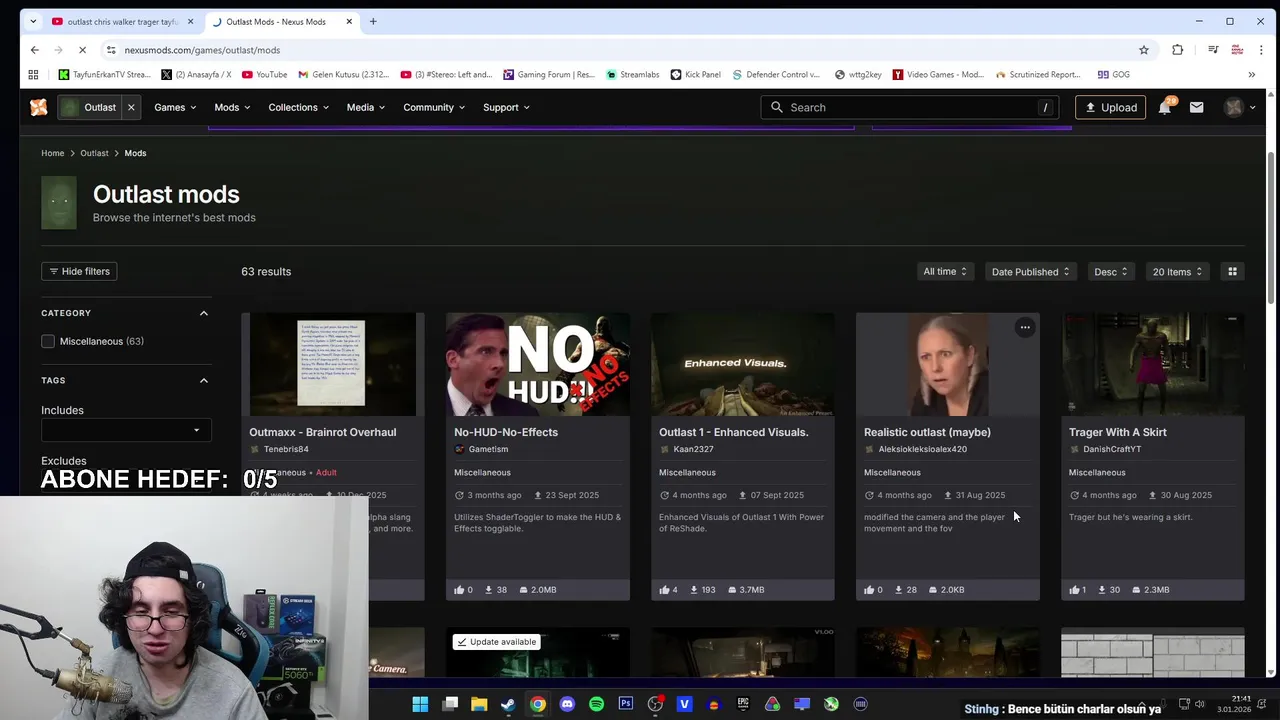Open Steam from taskbar
This screenshot has height=720, width=1280.
tap(508, 704)
